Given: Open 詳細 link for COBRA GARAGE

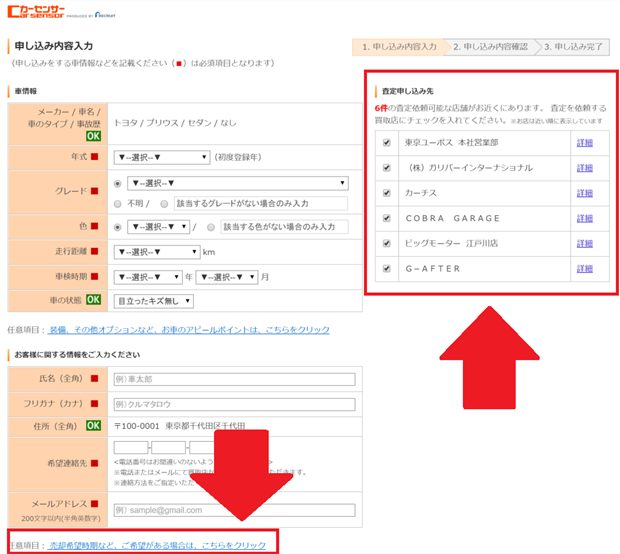Looking at the screenshot, I should pyautogui.click(x=584, y=218).
